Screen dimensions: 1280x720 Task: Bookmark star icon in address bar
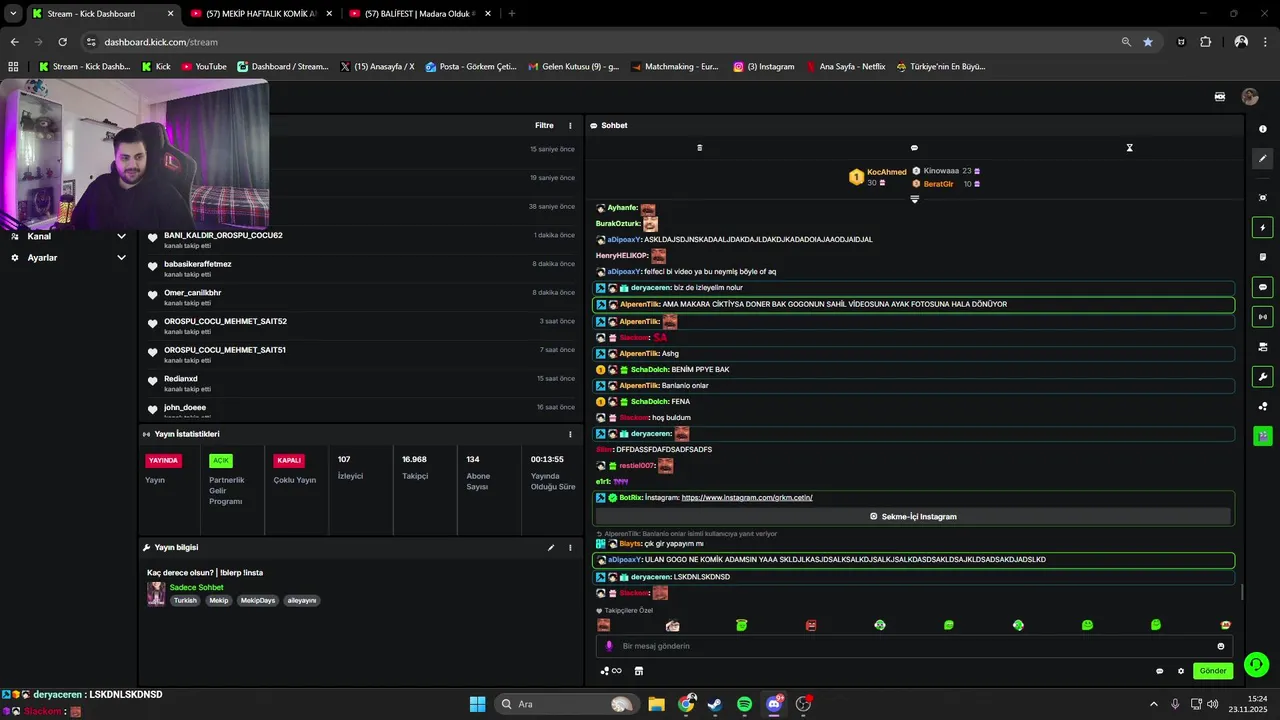point(1148,42)
